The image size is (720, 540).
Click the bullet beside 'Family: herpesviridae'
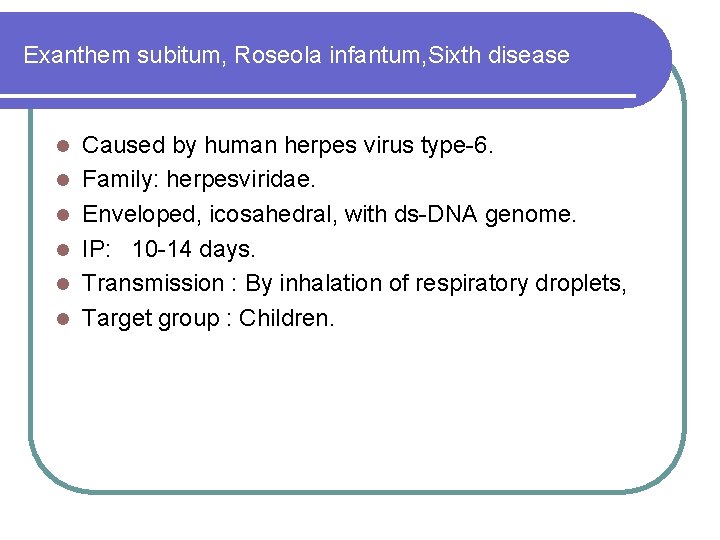pos(63,180)
